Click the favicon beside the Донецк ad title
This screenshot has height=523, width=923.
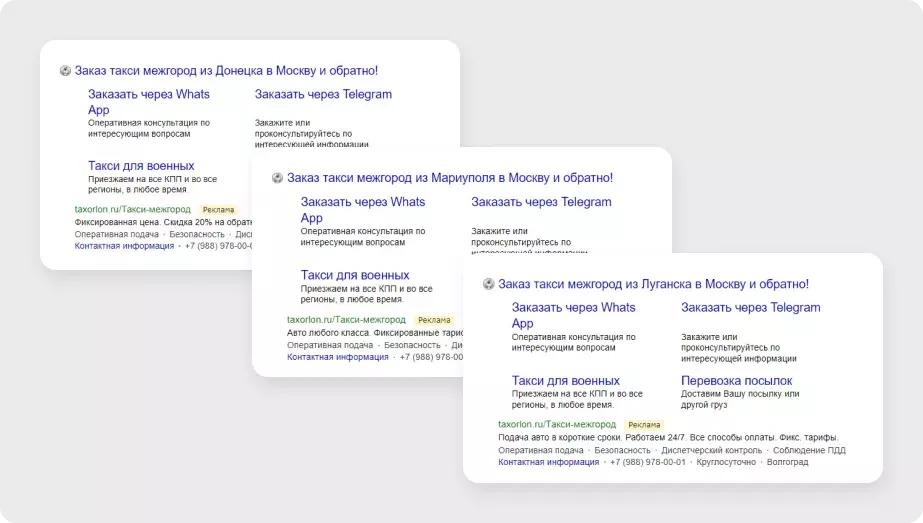[65, 71]
